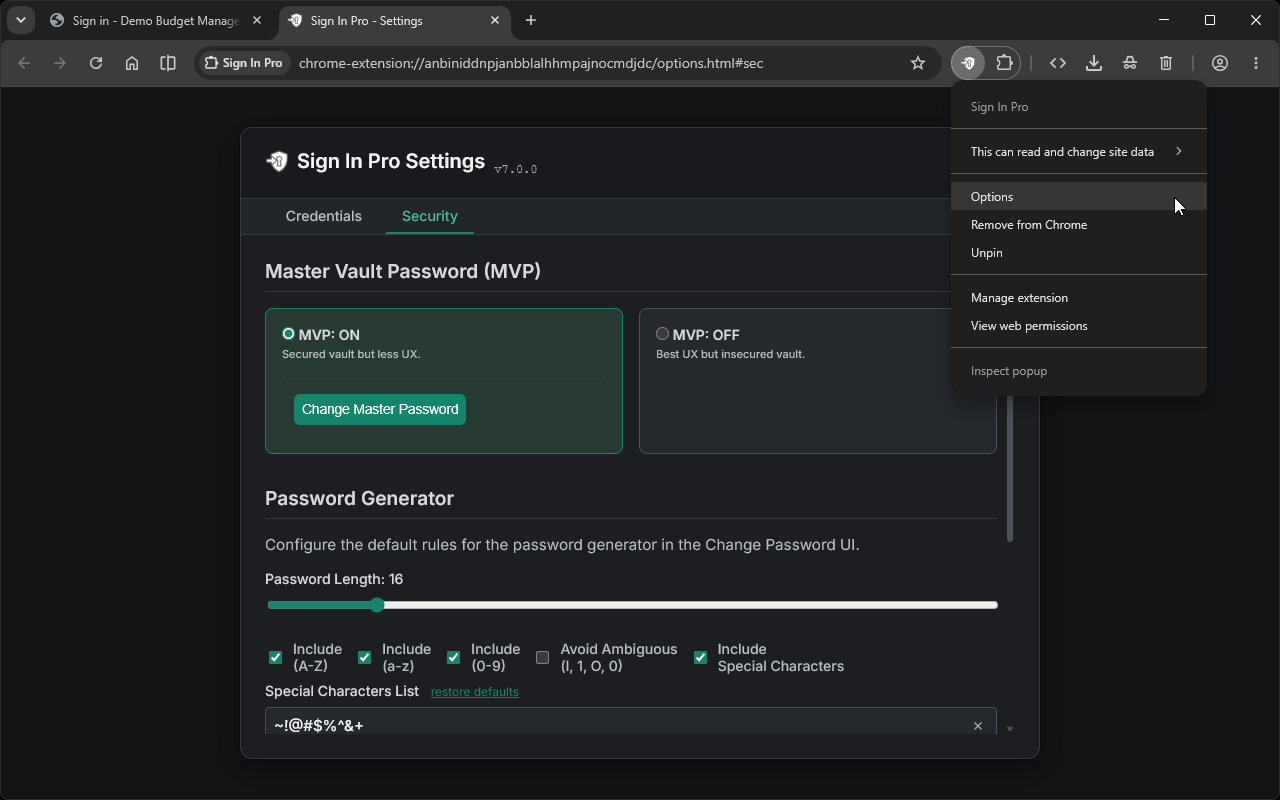
Task: Select Remove from Chrome menu item
Action: (x=1079, y=225)
